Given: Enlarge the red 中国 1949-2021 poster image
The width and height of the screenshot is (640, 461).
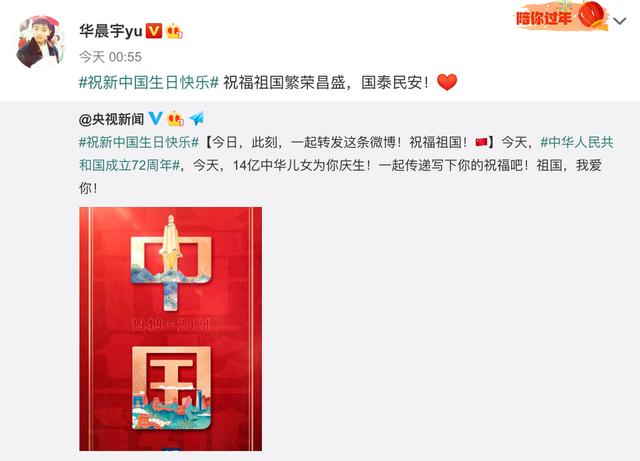Looking at the screenshot, I should [x=171, y=329].
